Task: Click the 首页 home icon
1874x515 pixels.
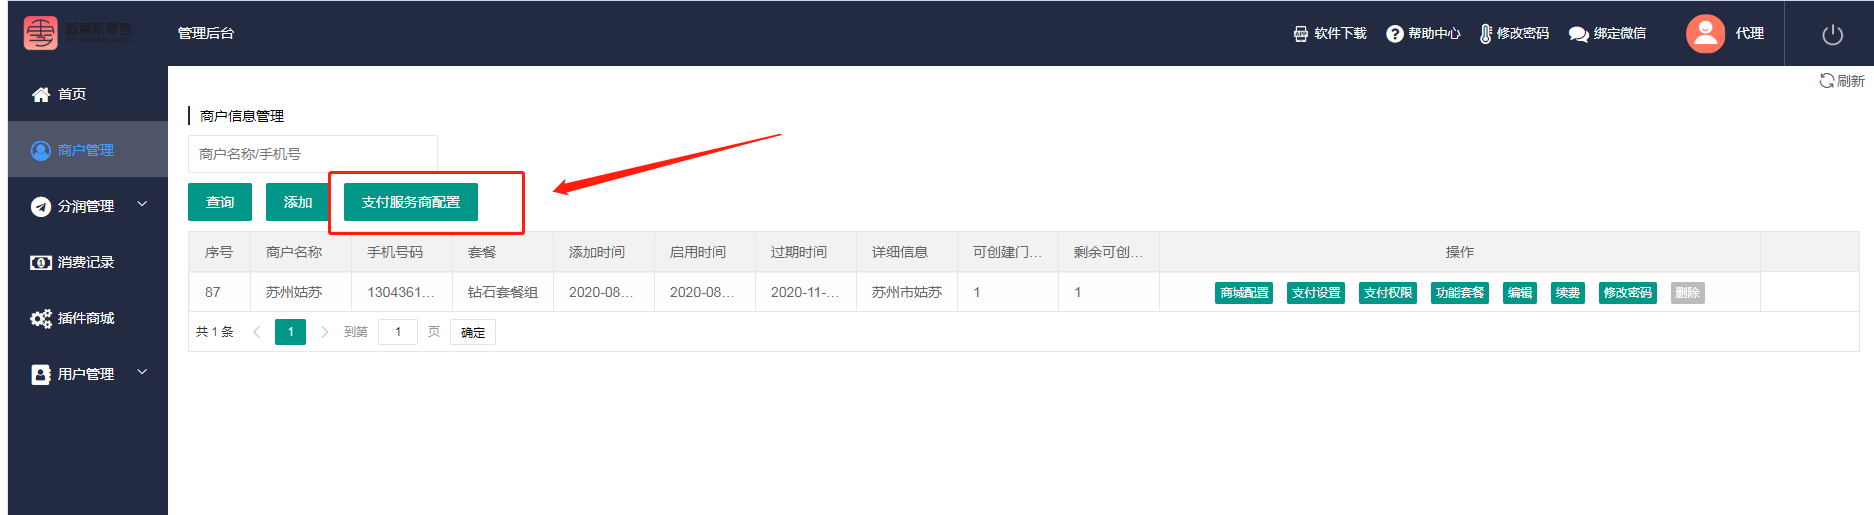Action: tap(41, 94)
